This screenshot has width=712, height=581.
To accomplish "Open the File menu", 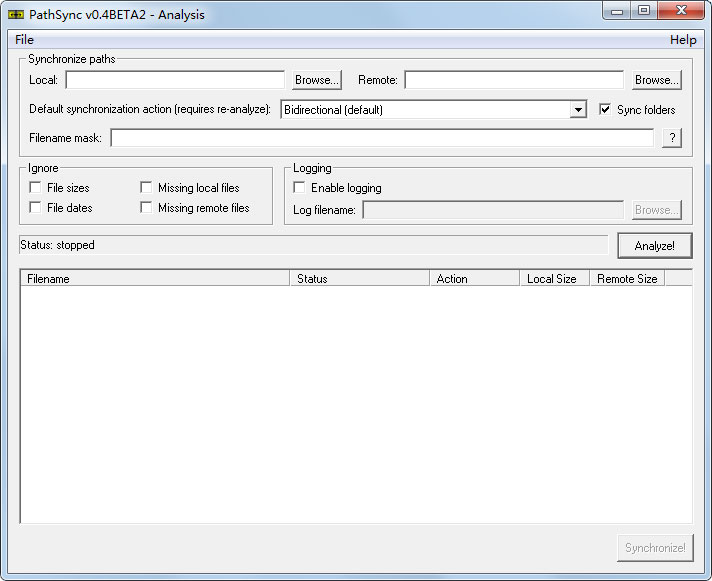I will pos(24,40).
